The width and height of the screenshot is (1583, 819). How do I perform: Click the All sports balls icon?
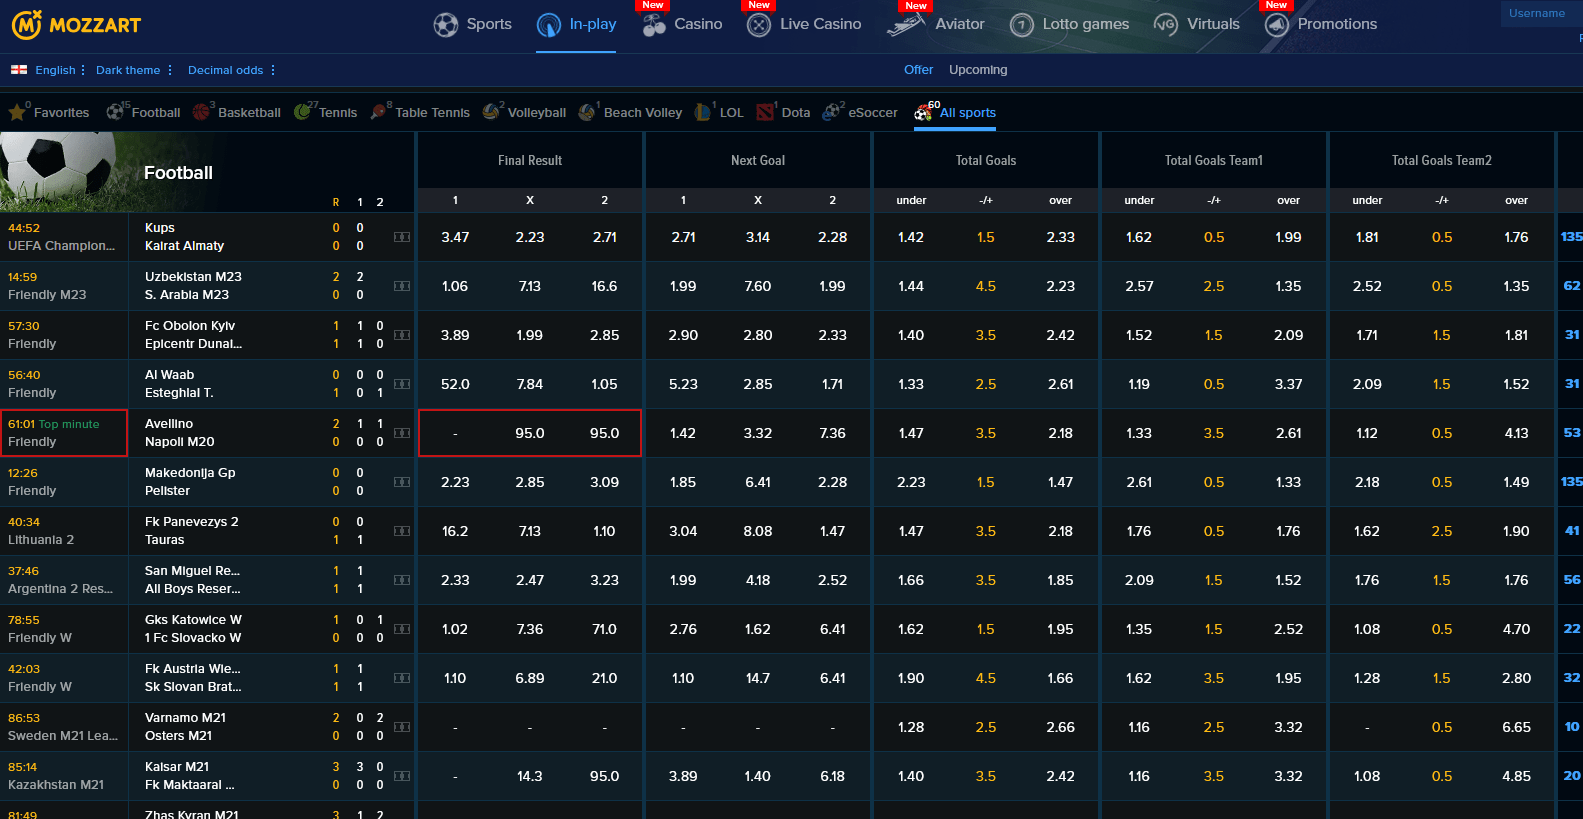click(923, 112)
